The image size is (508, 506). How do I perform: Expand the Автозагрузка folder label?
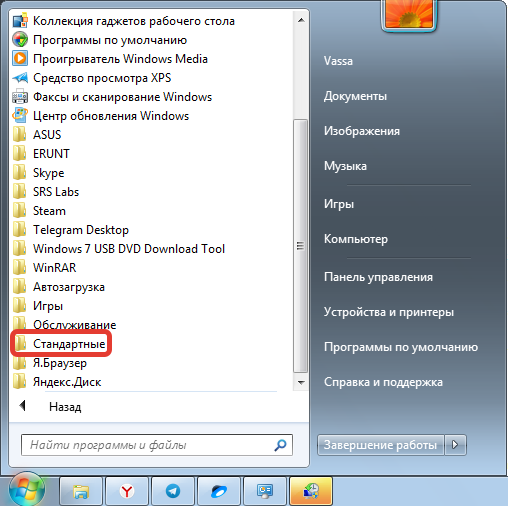coord(69,287)
